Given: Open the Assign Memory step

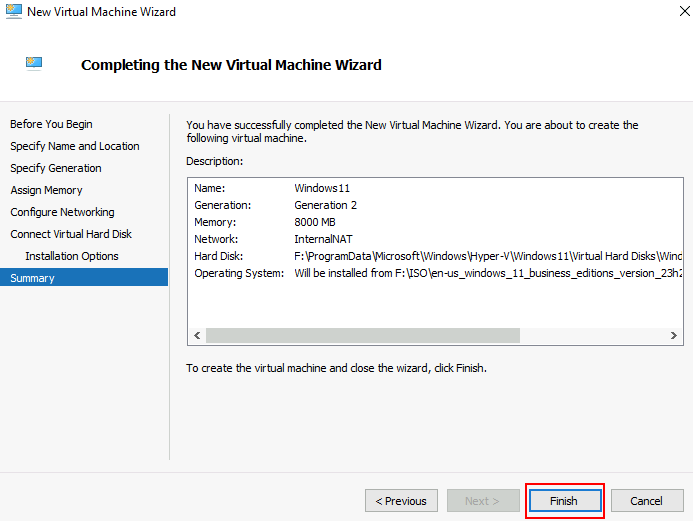Looking at the screenshot, I should [x=46, y=190].
